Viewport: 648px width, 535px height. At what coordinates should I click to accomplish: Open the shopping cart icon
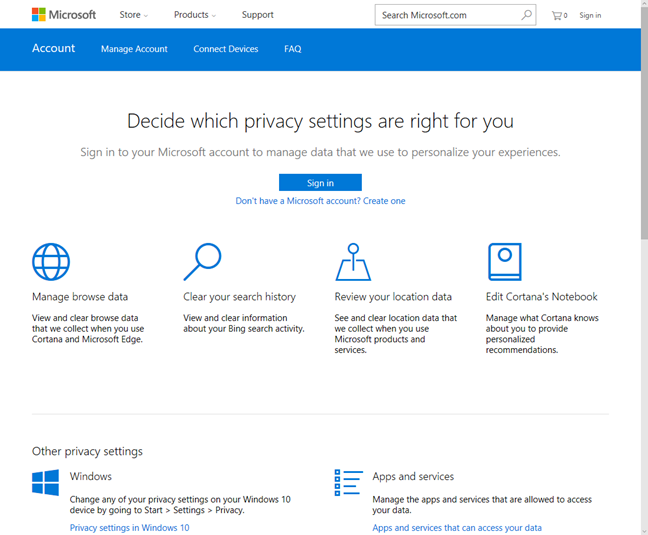[559, 16]
